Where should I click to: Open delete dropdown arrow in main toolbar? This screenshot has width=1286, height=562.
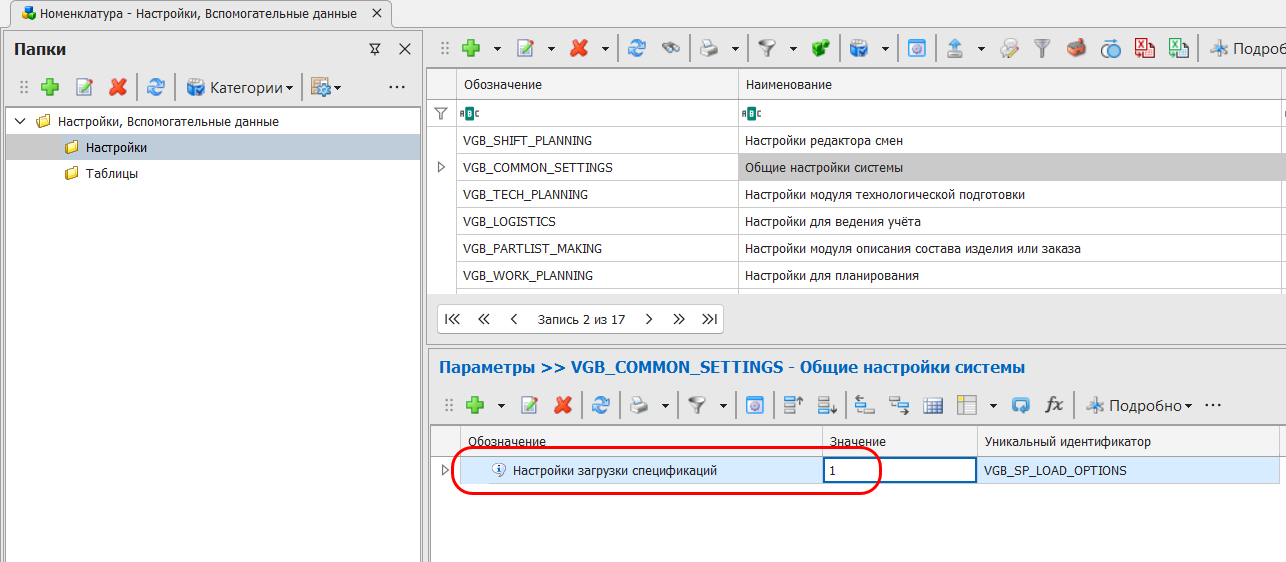604,48
